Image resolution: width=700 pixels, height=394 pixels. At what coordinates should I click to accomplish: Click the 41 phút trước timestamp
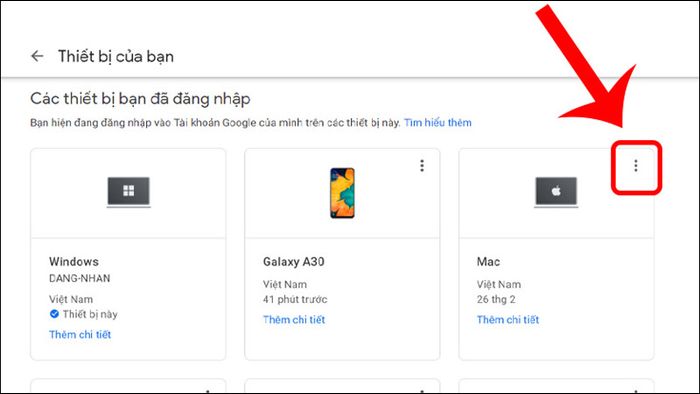(295, 299)
